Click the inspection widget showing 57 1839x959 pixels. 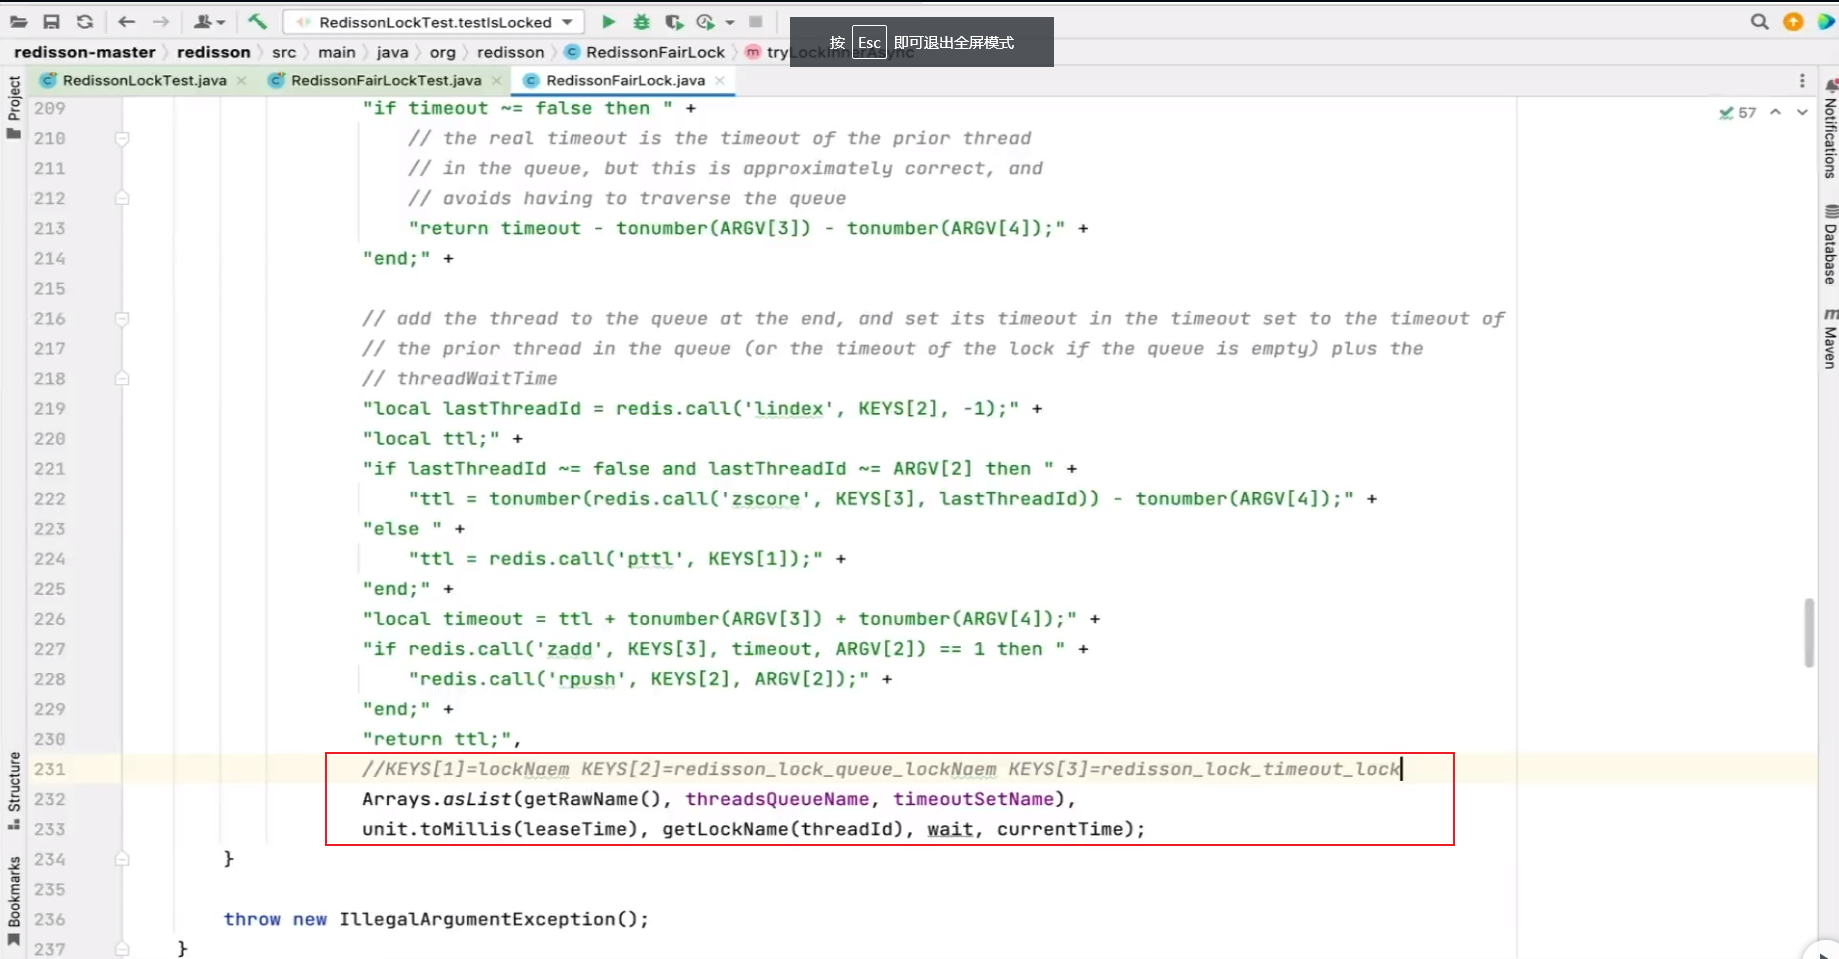pyautogui.click(x=1738, y=113)
